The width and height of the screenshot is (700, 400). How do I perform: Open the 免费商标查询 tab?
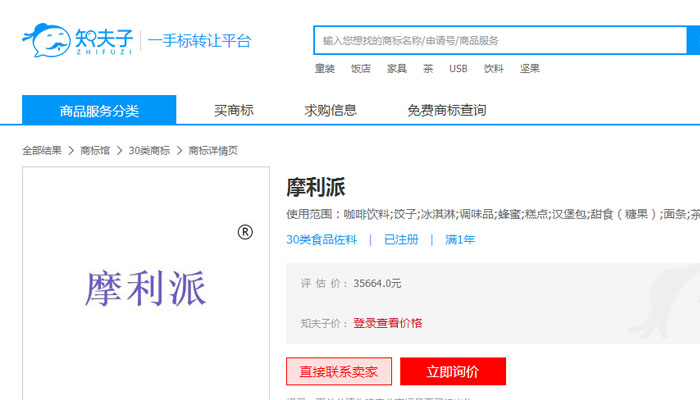446,110
